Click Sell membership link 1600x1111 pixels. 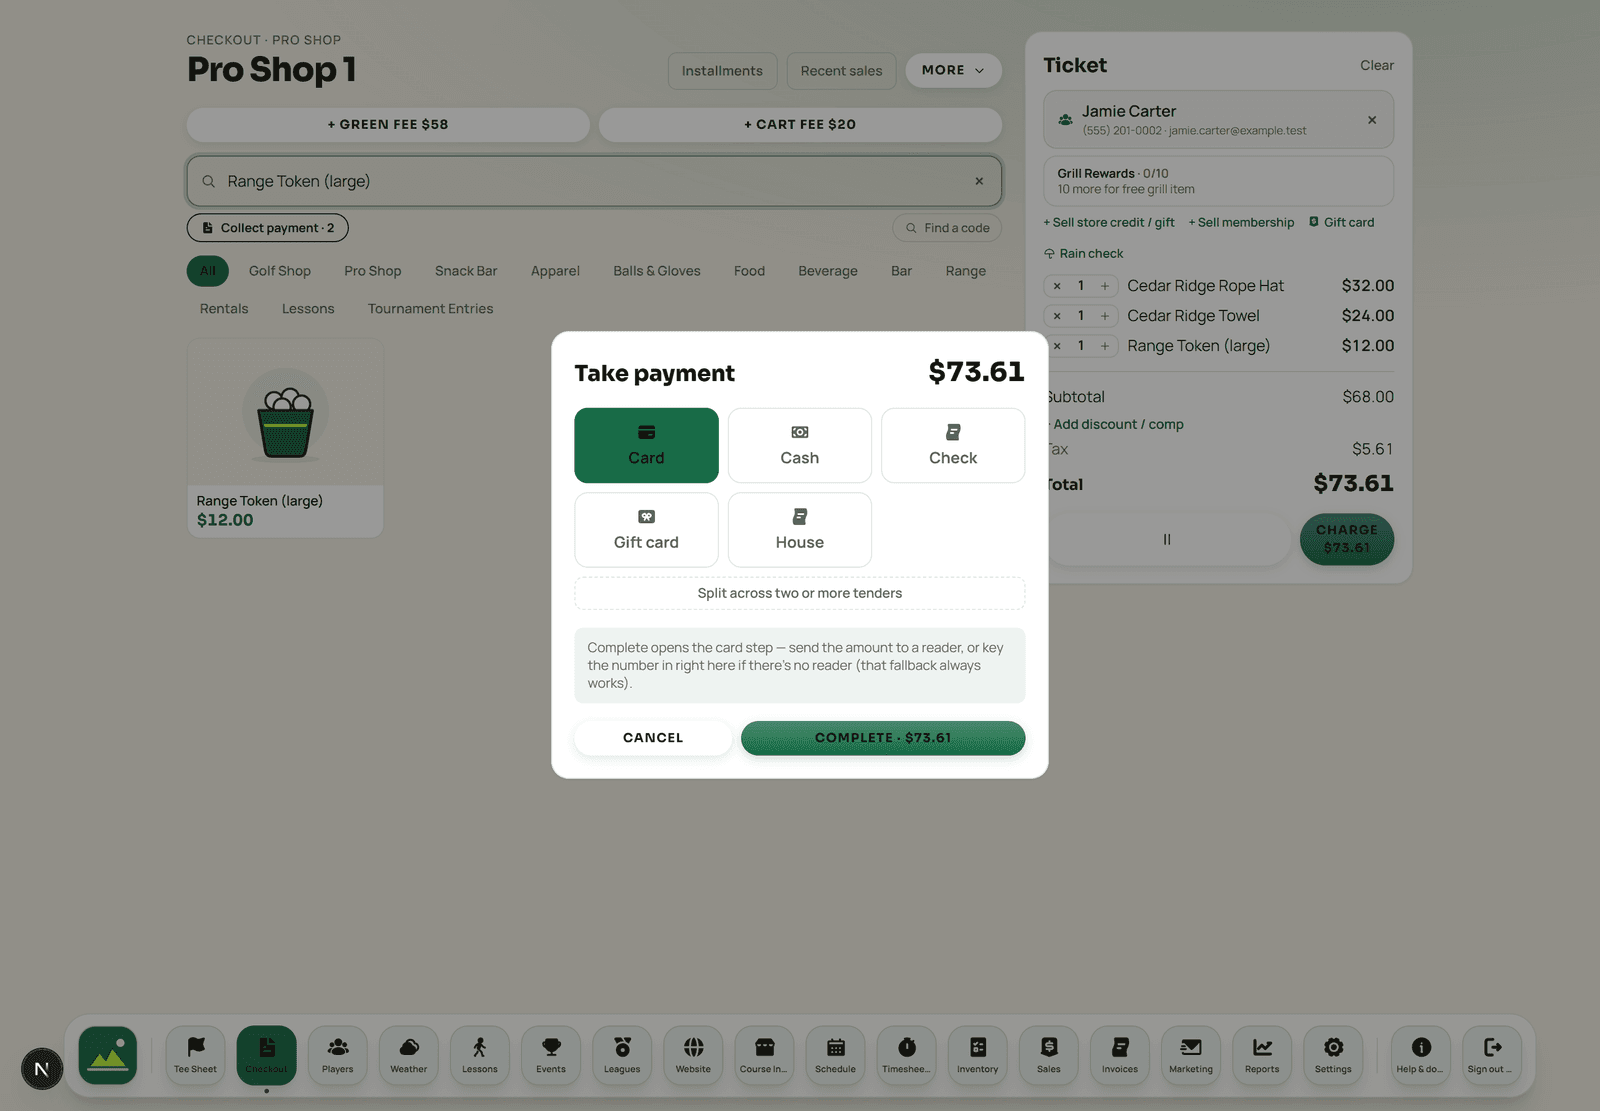click(1241, 222)
